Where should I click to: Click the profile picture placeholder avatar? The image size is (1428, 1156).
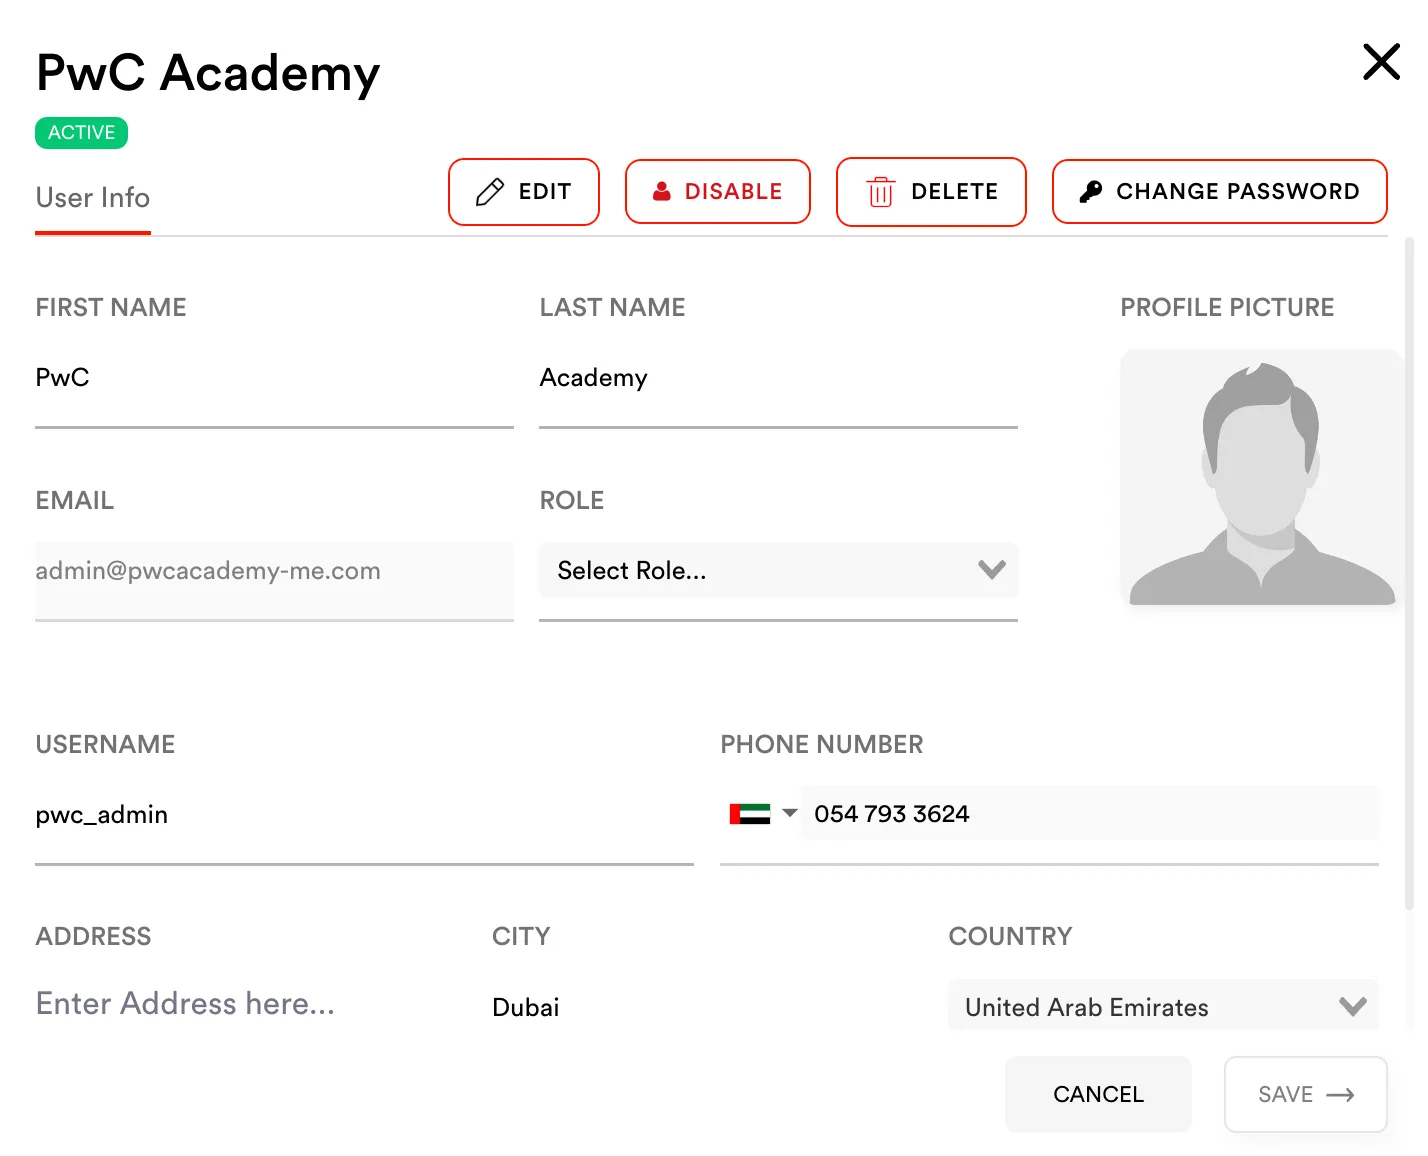coord(1261,478)
